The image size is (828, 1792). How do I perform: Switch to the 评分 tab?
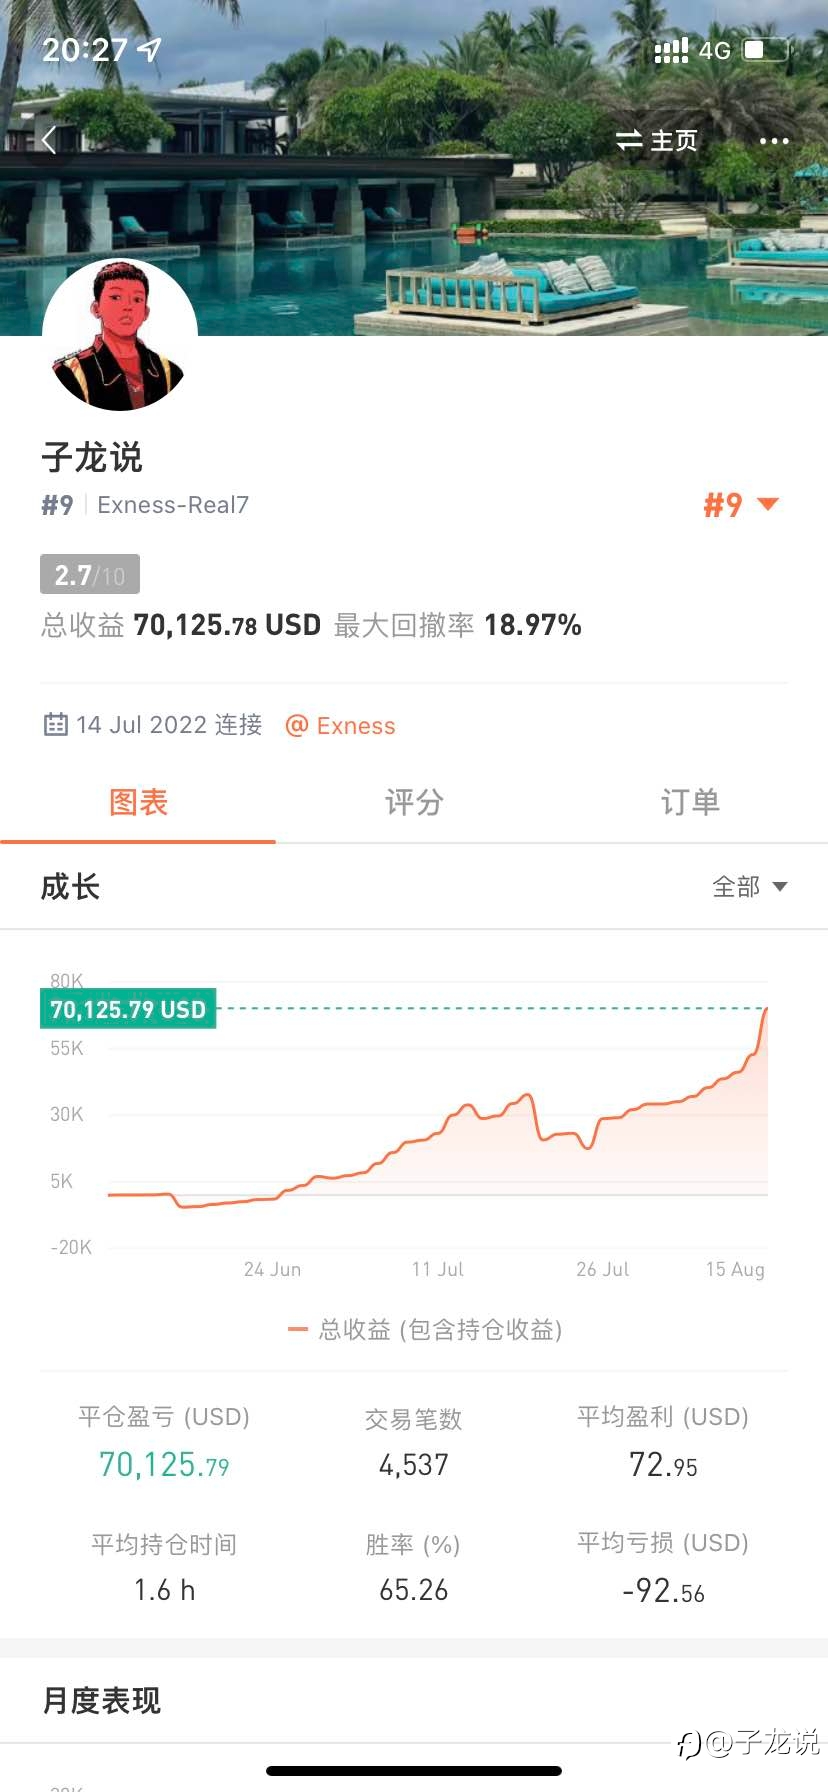click(x=414, y=802)
